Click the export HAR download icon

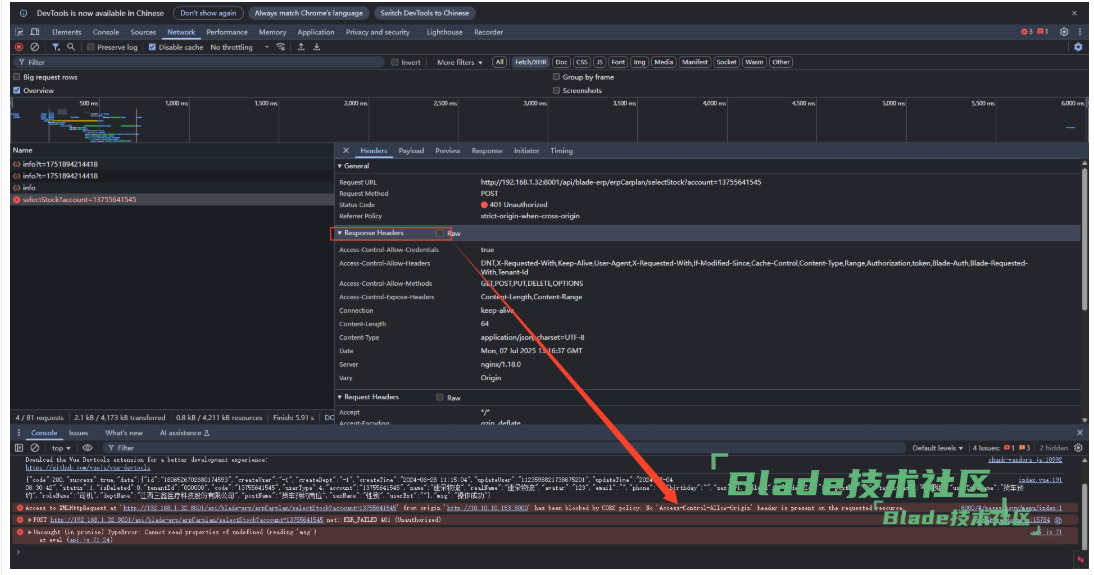click(315, 47)
